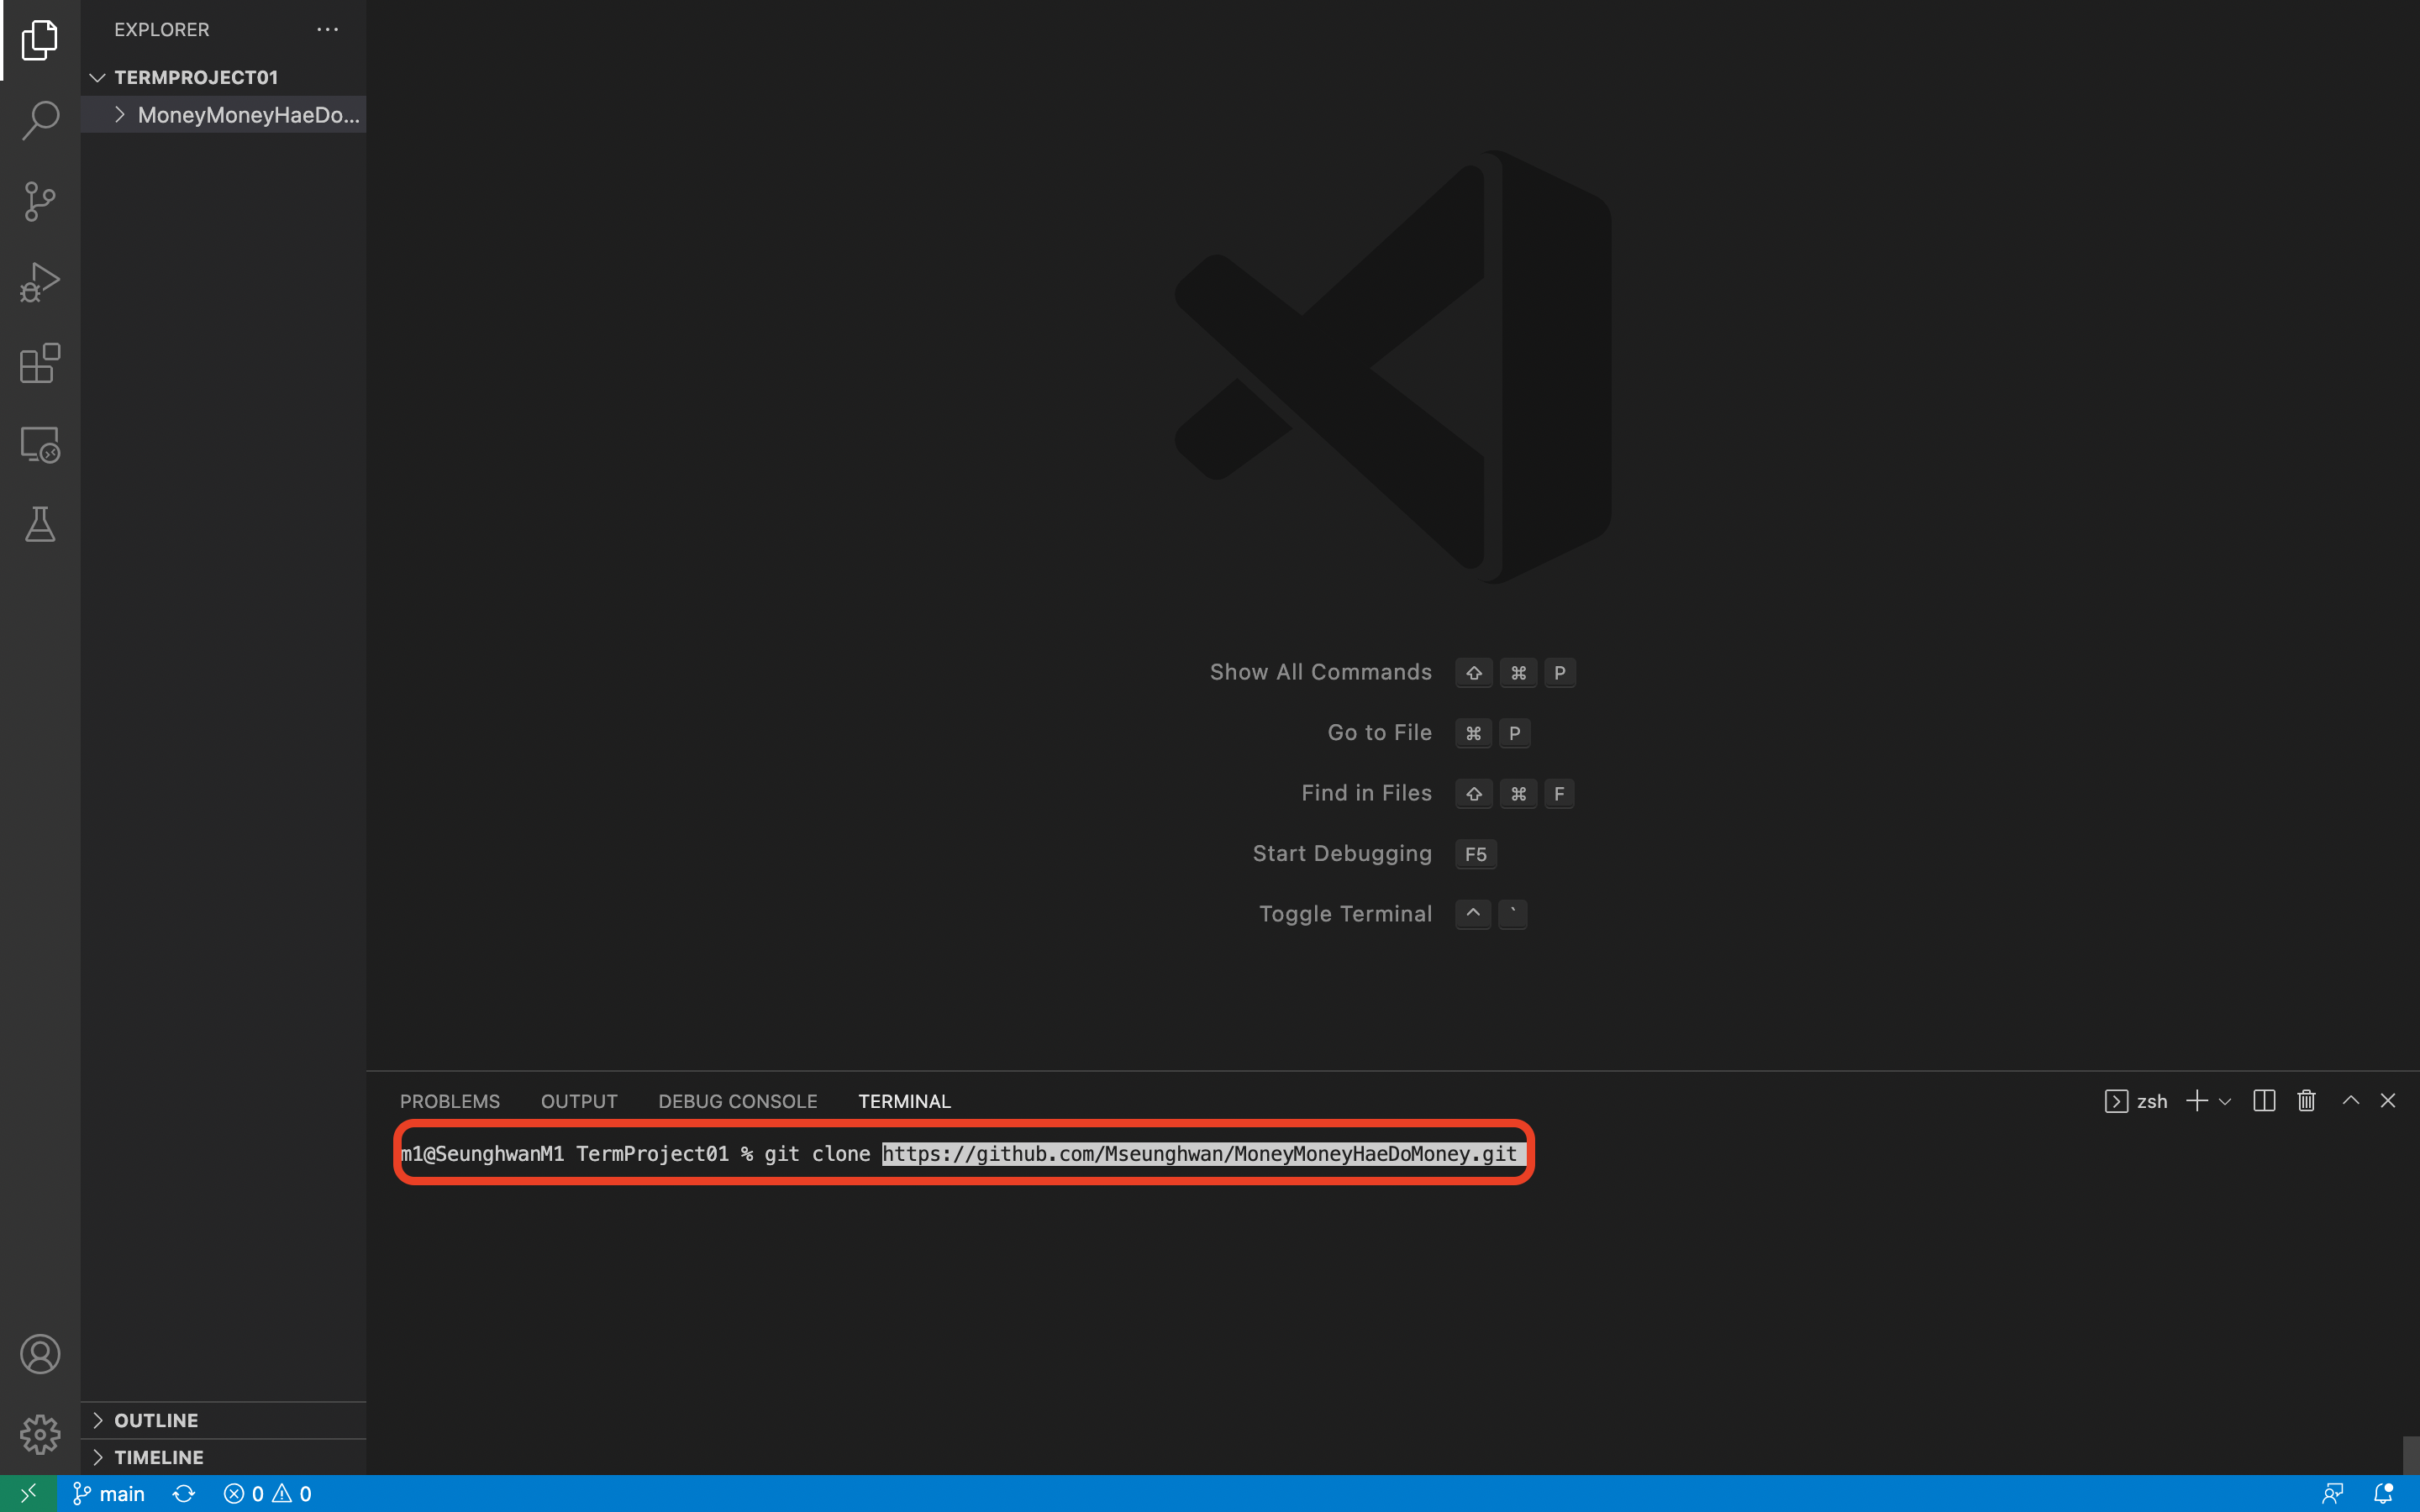Expand the MoneyMoneyHaeDo... folder
This screenshot has width=2420, height=1512.
224,115
